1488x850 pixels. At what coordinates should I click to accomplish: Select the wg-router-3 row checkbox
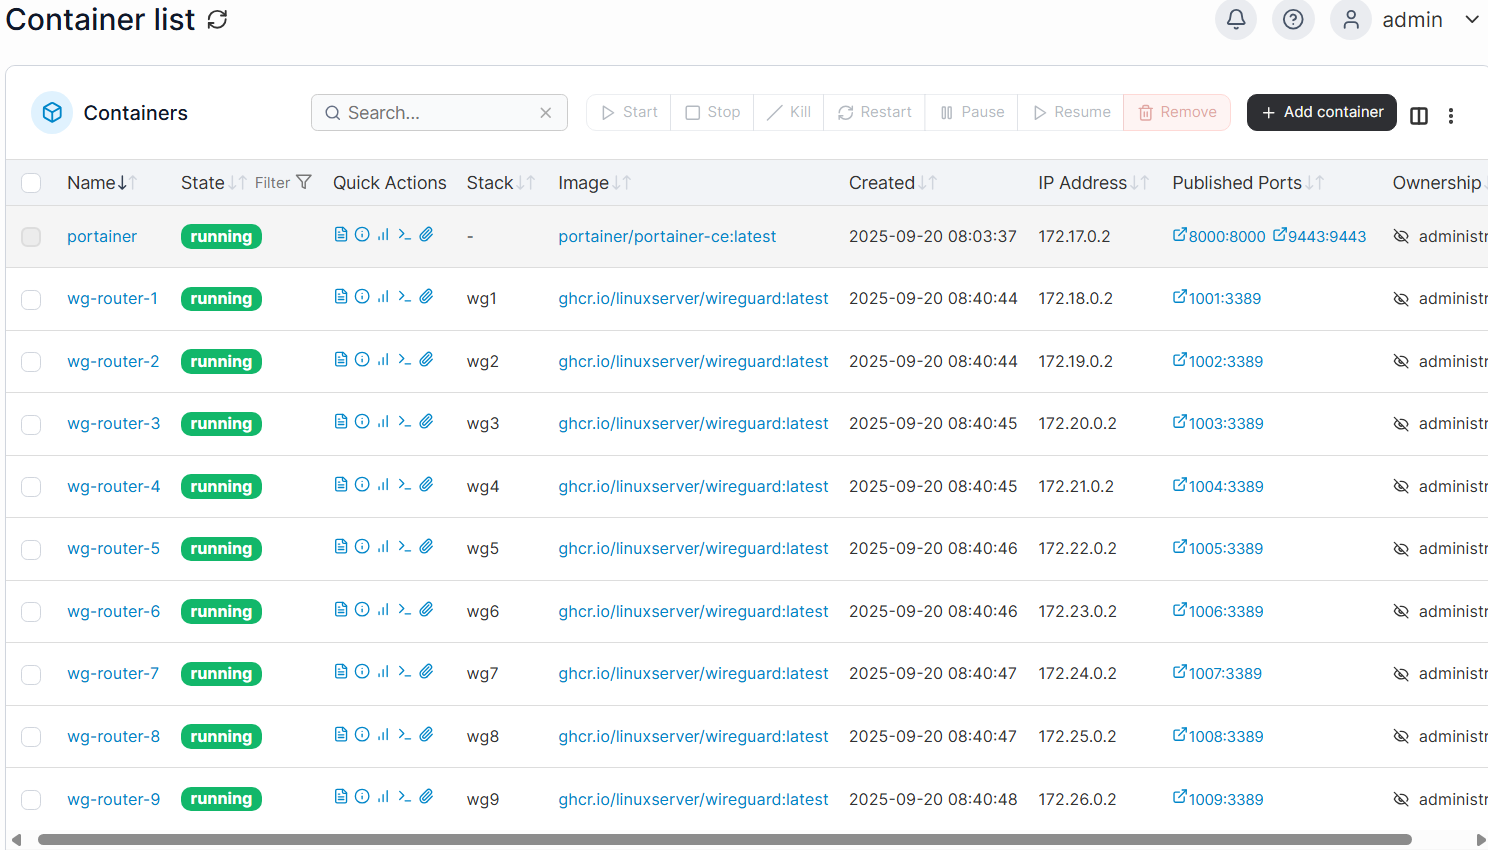[x=31, y=424]
